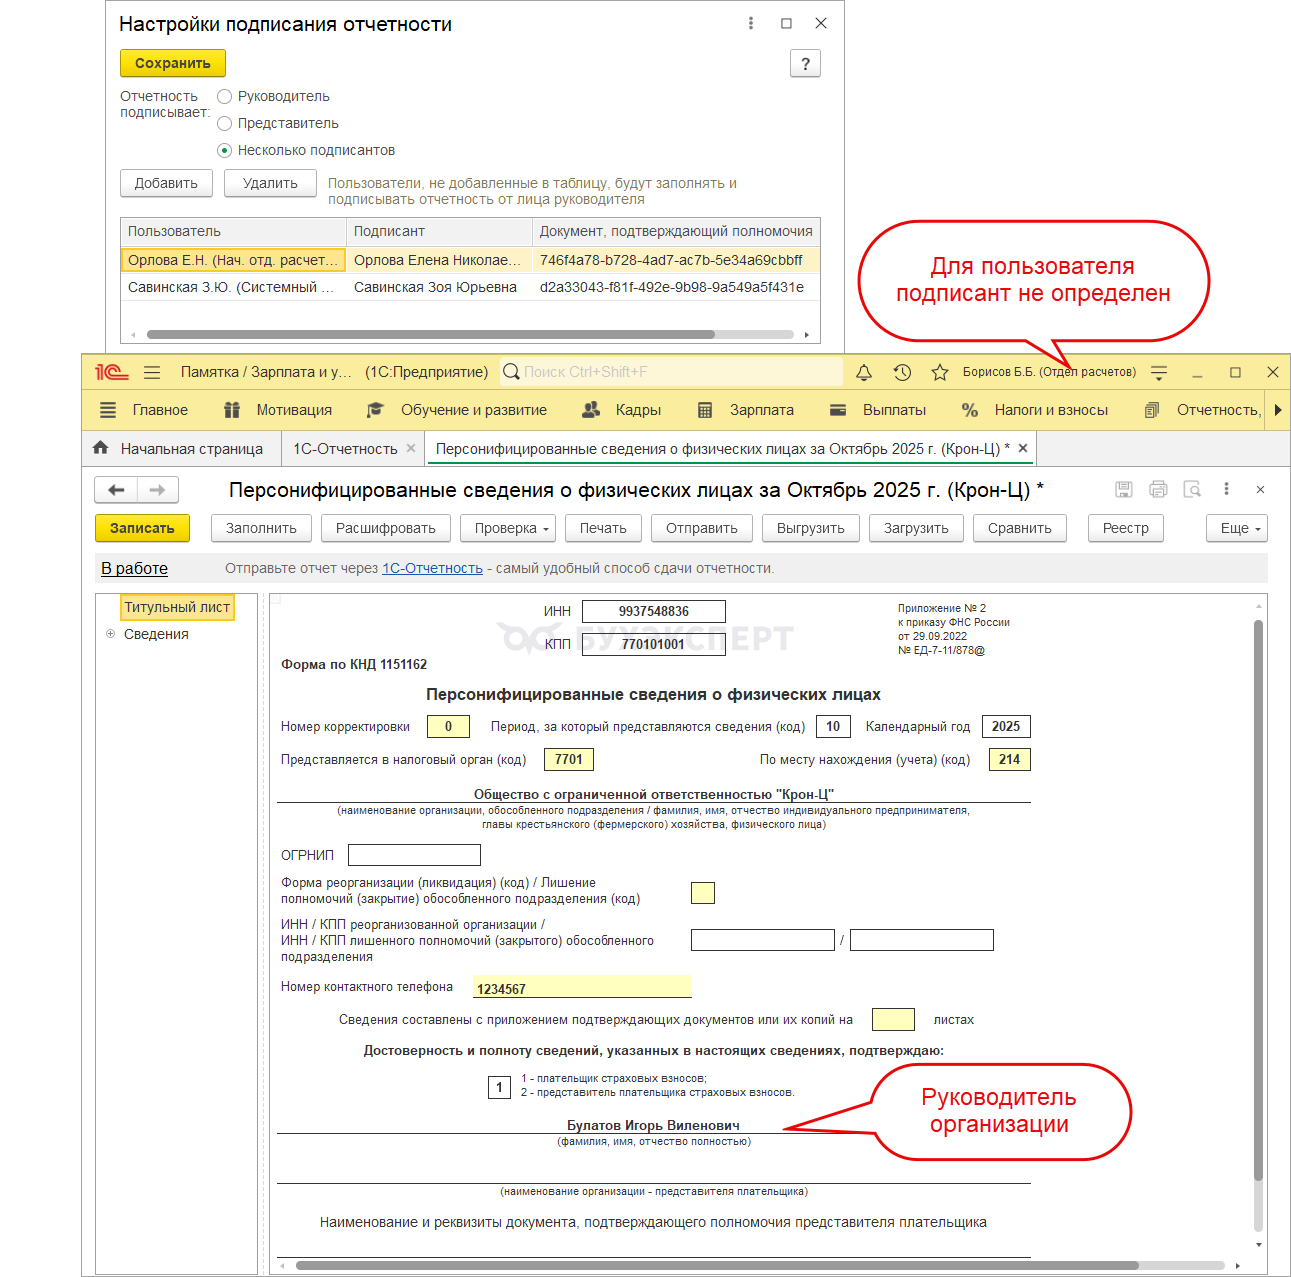The height and width of the screenshot is (1277, 1291).
Task: Select the Титульный лист tree item
Action: click(x=177, y=607)
